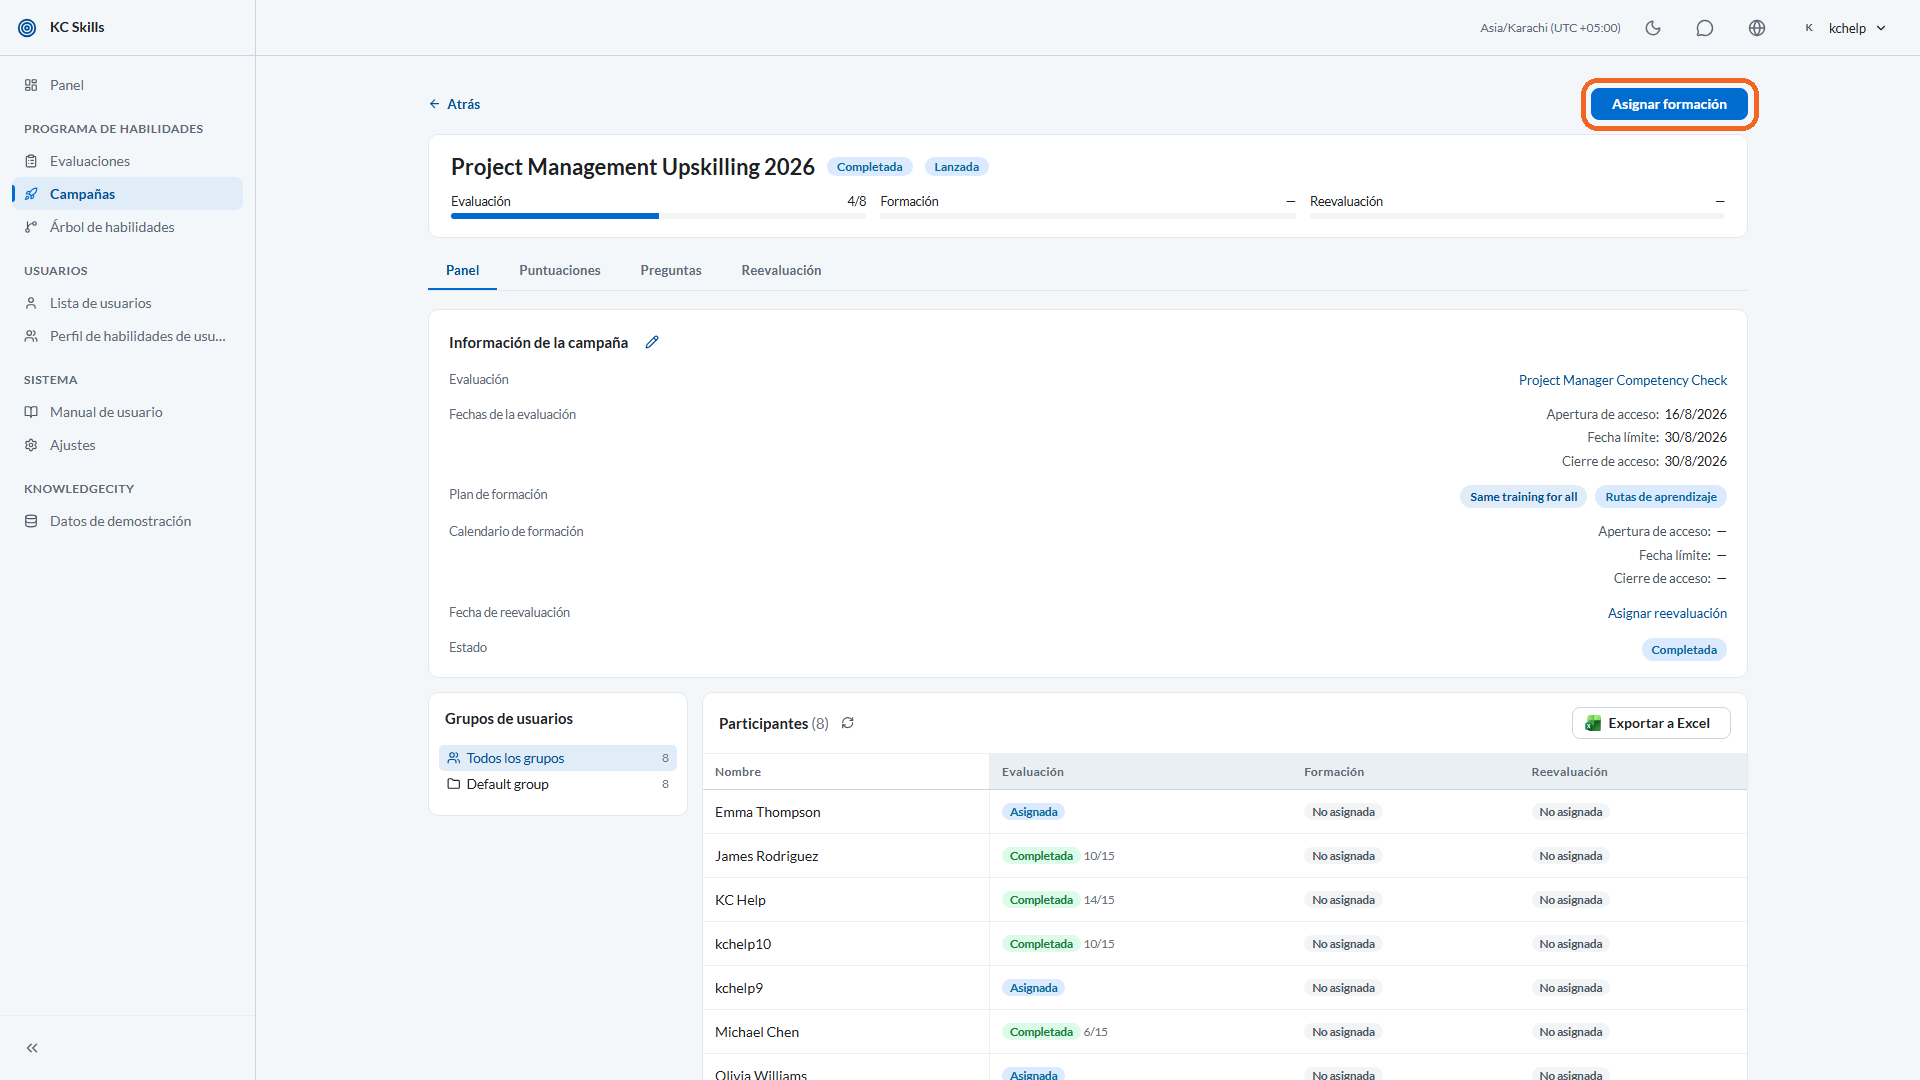
Task: Click the KC Skills logo icon
Action: 27,28
